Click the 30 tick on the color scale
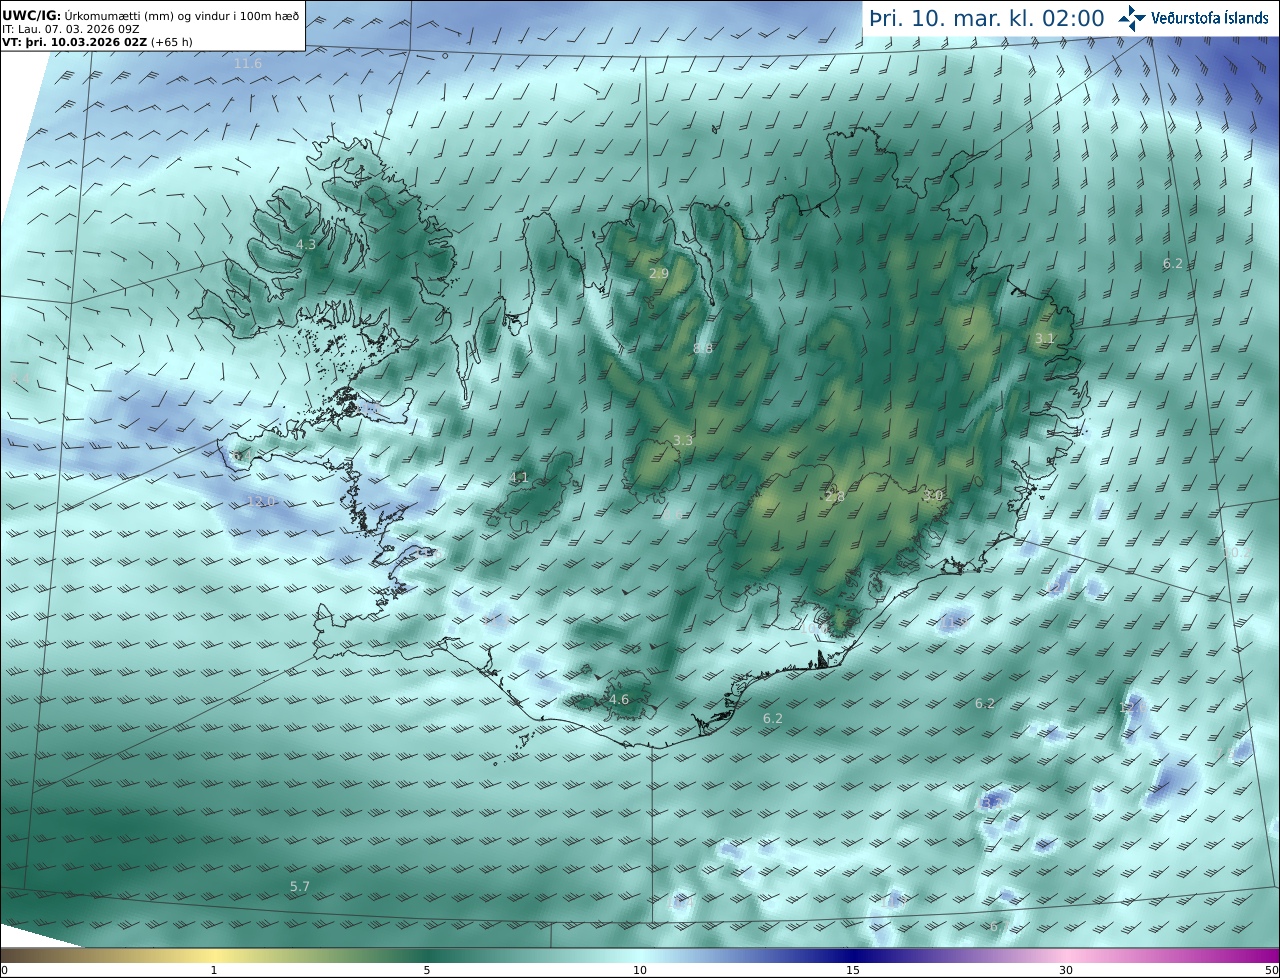This screenshot has width=1280, height=978. coord(1066,970)
